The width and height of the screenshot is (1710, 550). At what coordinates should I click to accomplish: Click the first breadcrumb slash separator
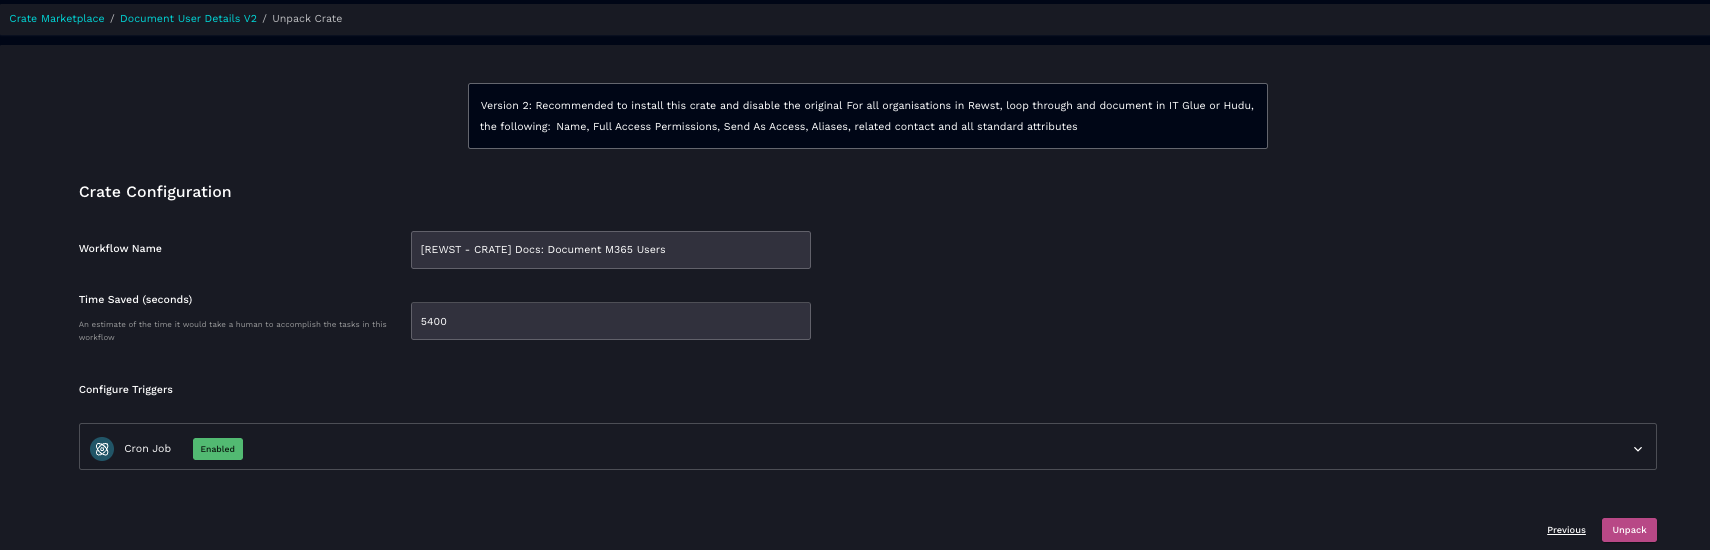(112, 19)
